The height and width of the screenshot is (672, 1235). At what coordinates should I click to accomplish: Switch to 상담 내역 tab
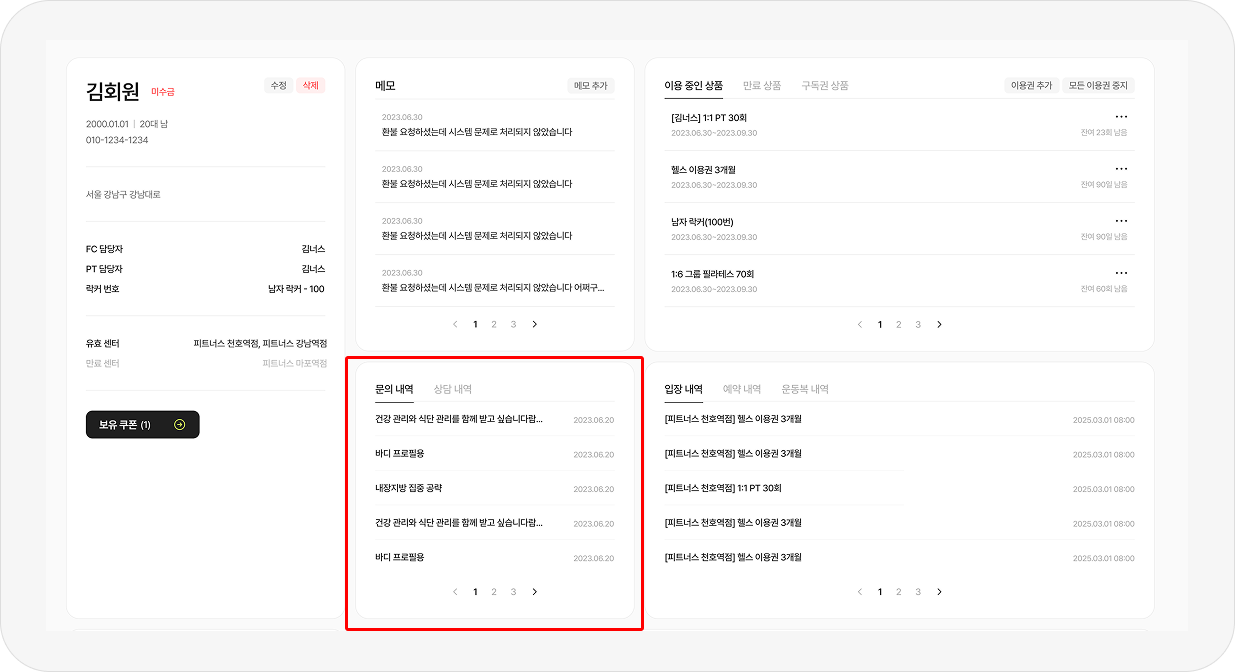pos(453,389)
